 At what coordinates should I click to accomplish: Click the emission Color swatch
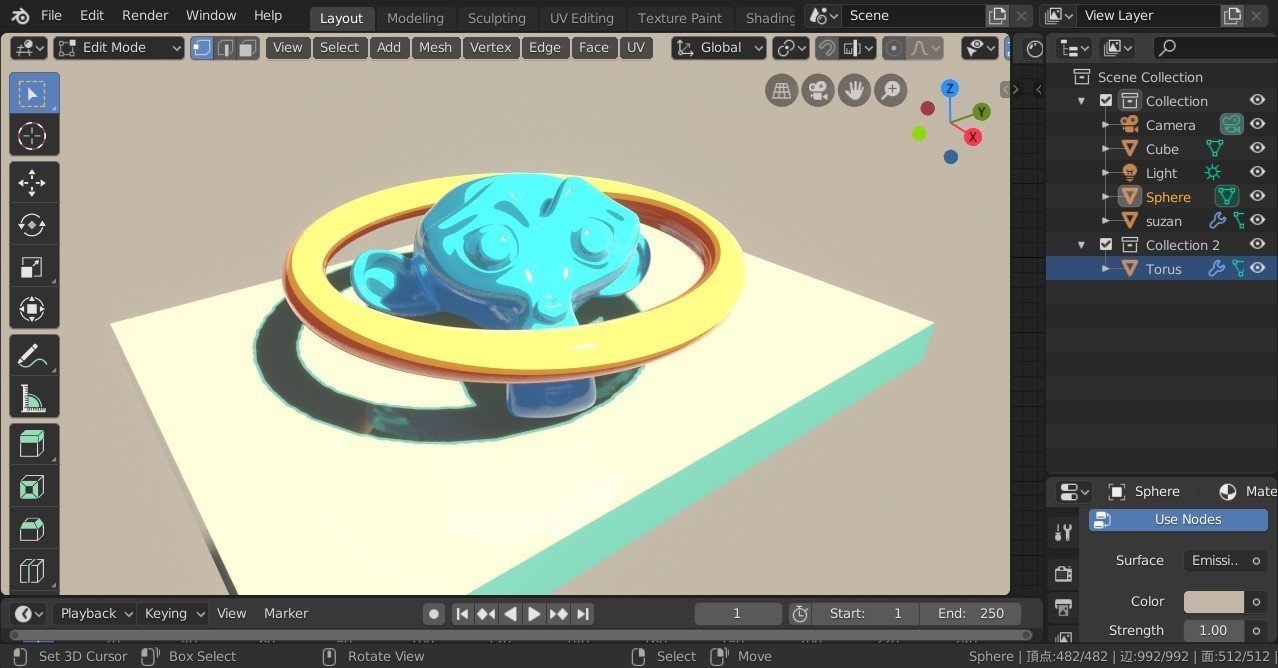click(x=1214, y=602)
